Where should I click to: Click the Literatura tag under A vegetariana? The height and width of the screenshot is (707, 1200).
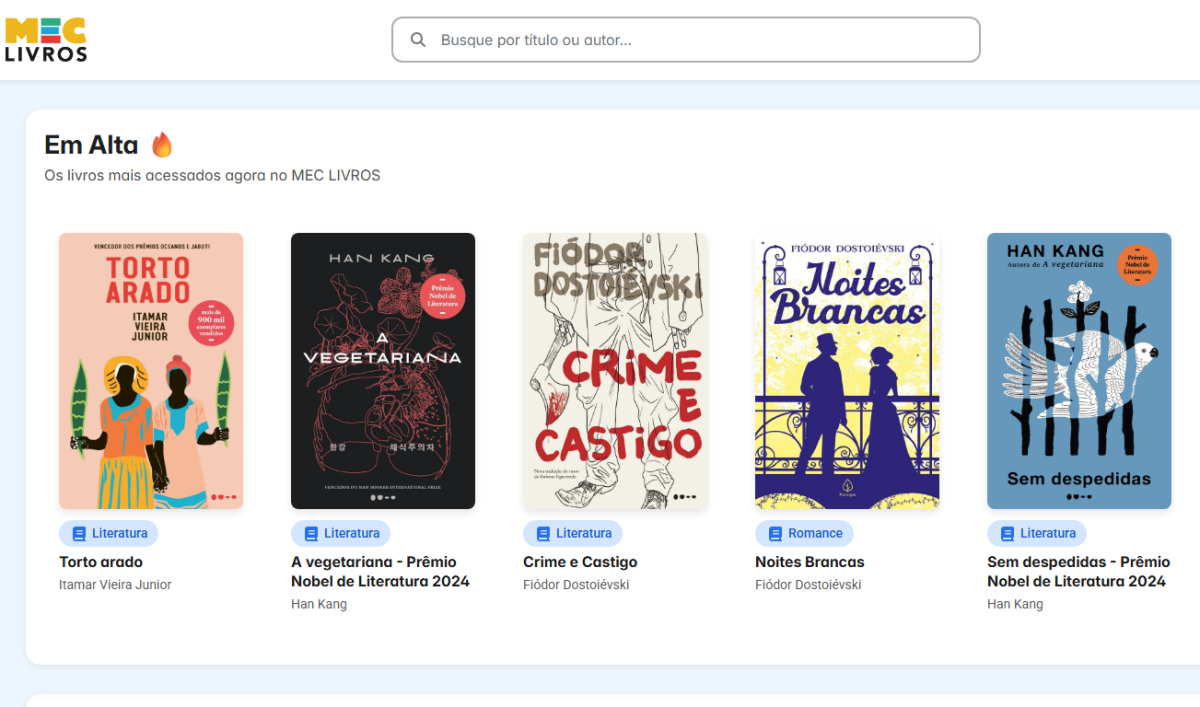coord(341,533)
